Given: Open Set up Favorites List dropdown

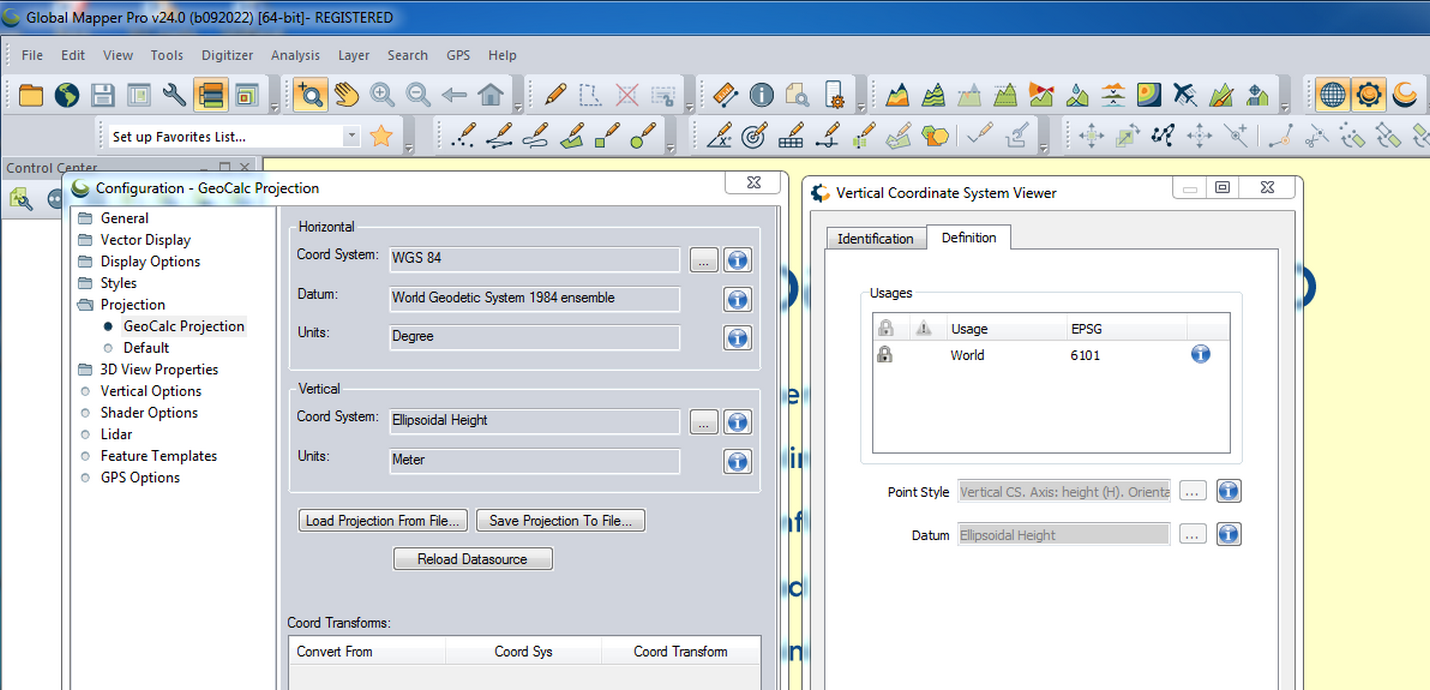Looking at the screenshot, I should coord(351,136).
